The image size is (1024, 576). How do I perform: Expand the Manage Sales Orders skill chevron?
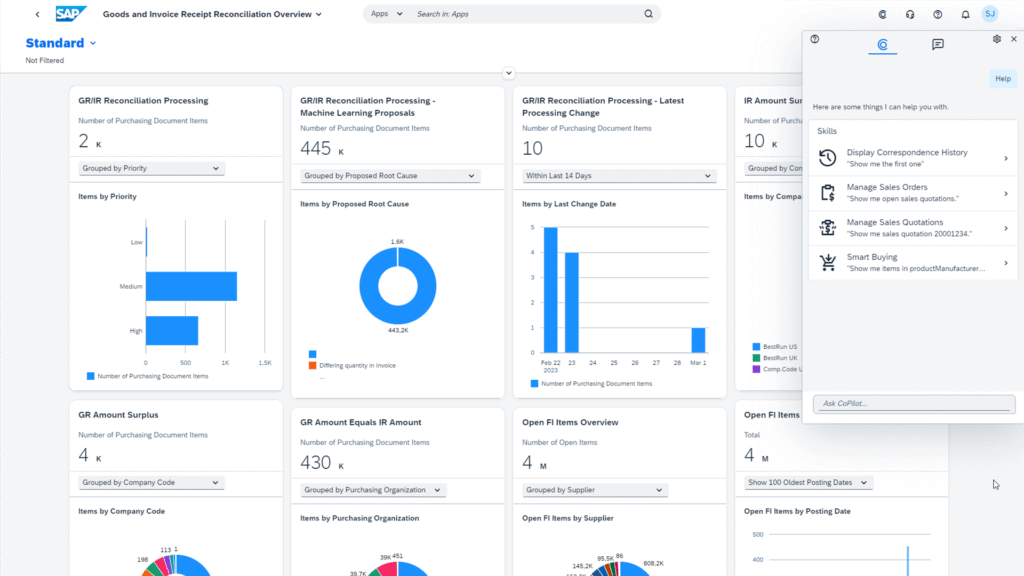coord(1006,193)
